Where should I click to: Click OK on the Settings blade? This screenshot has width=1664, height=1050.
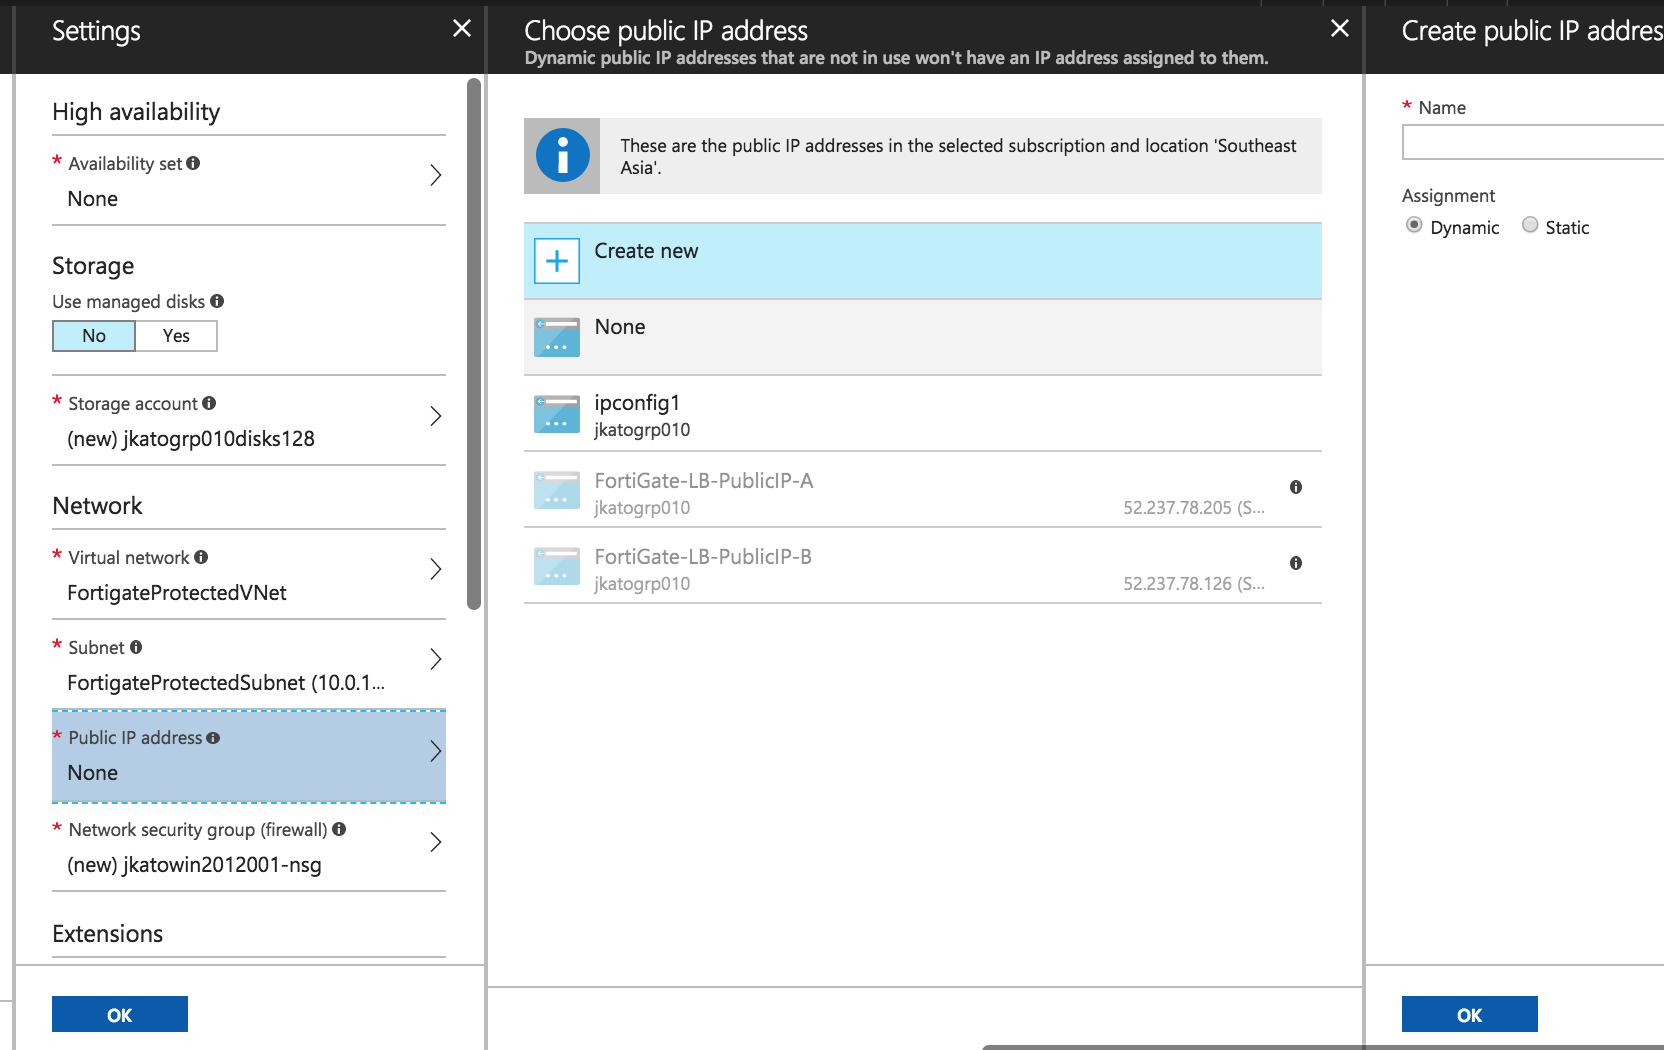(x=119, y=1013)
